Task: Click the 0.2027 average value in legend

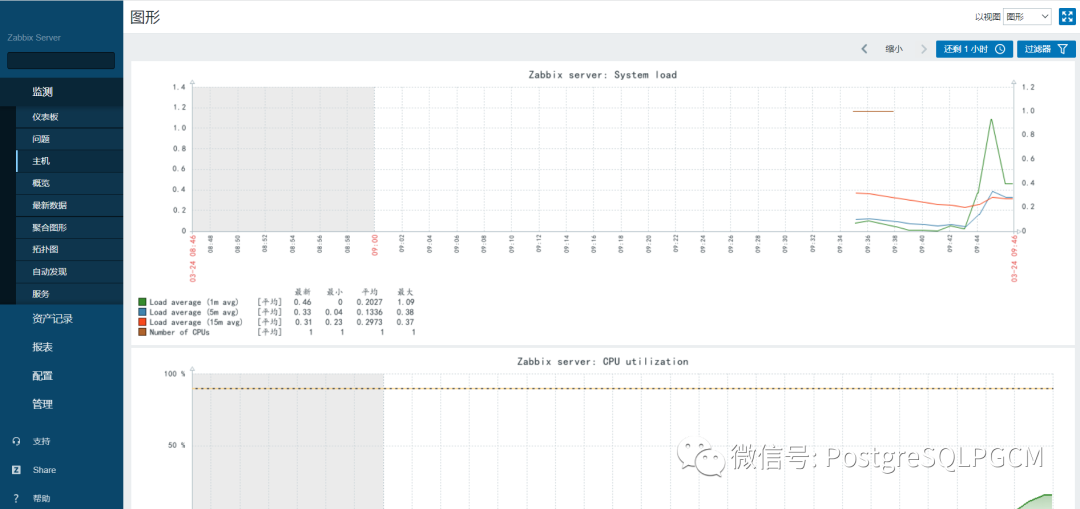Action: click(369, 302)
